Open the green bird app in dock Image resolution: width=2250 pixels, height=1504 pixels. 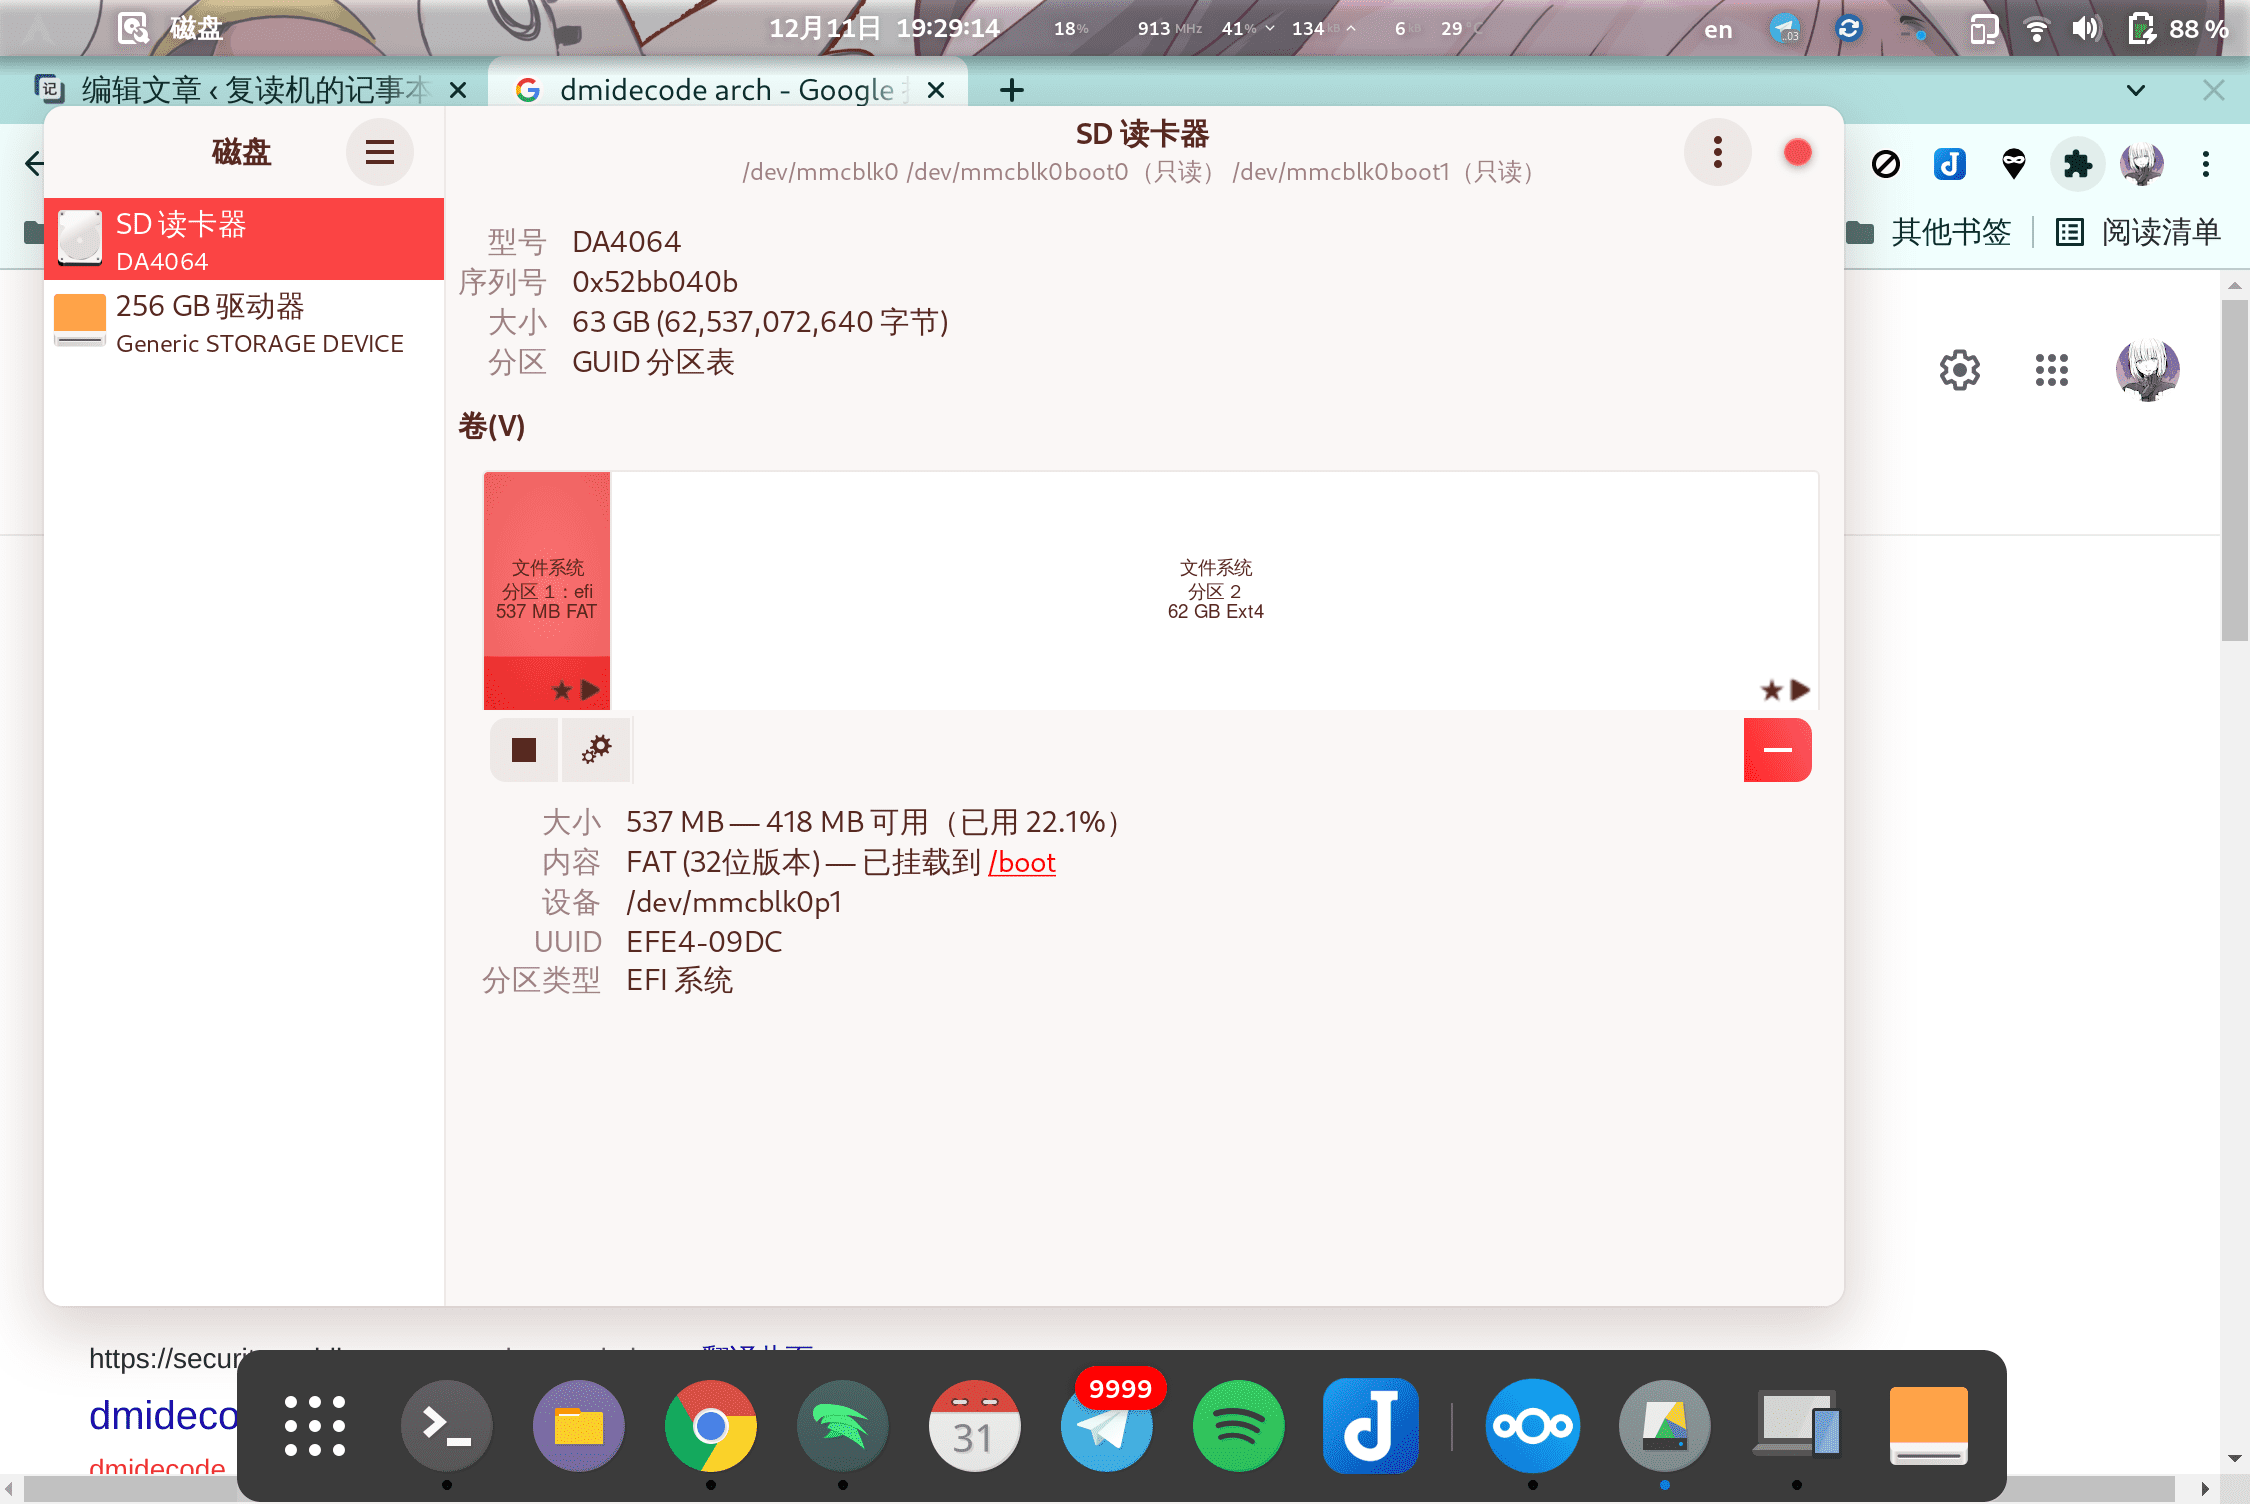tap(843, 1426)
